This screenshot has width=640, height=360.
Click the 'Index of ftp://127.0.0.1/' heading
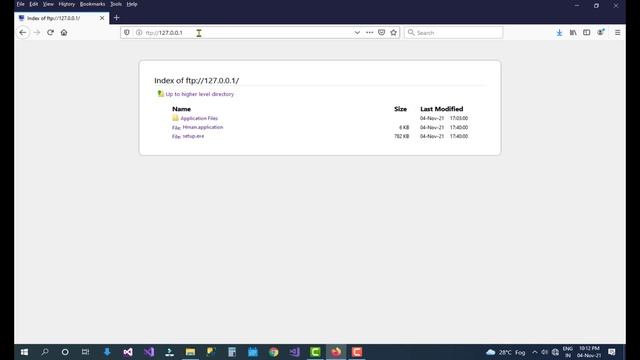(197, 80)
